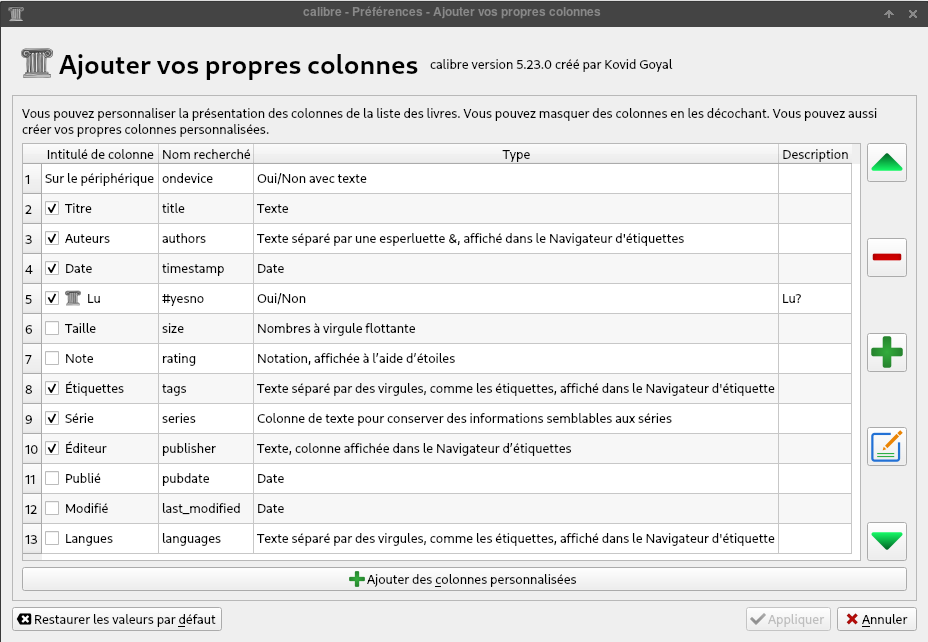928x642 pixels.
Task: Click the edit column pencil icon
Action: [x=887, y=446]
